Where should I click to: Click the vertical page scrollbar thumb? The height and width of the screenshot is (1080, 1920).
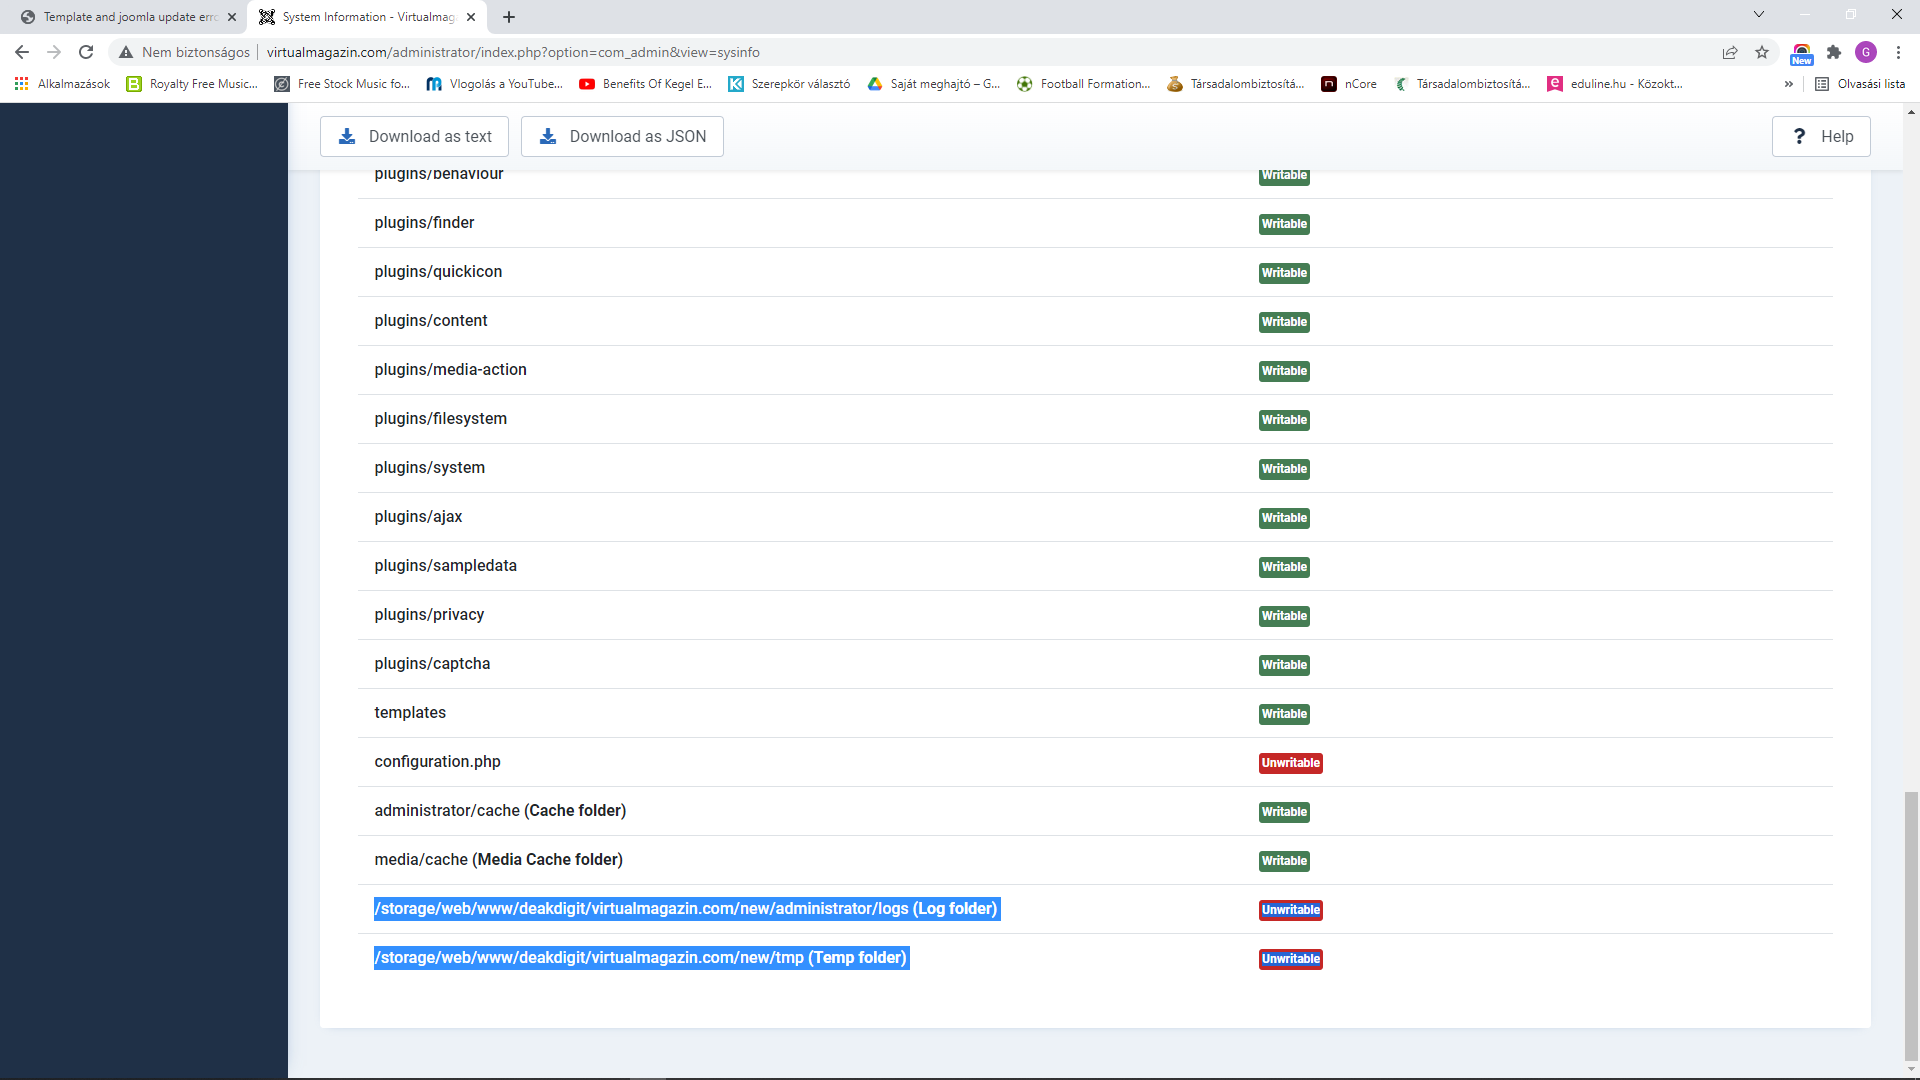[1911, 925]
